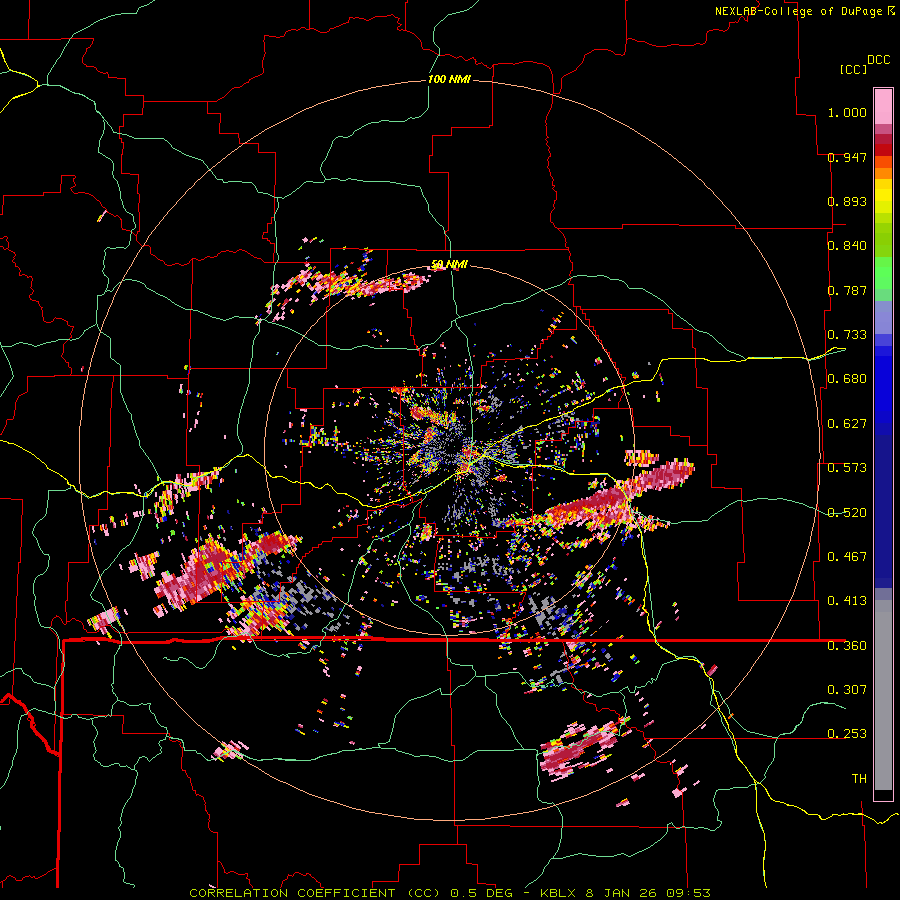Select the 0.893 legend value
The width and height of the screenshot is (900, 900).
[x=847, y=201]
